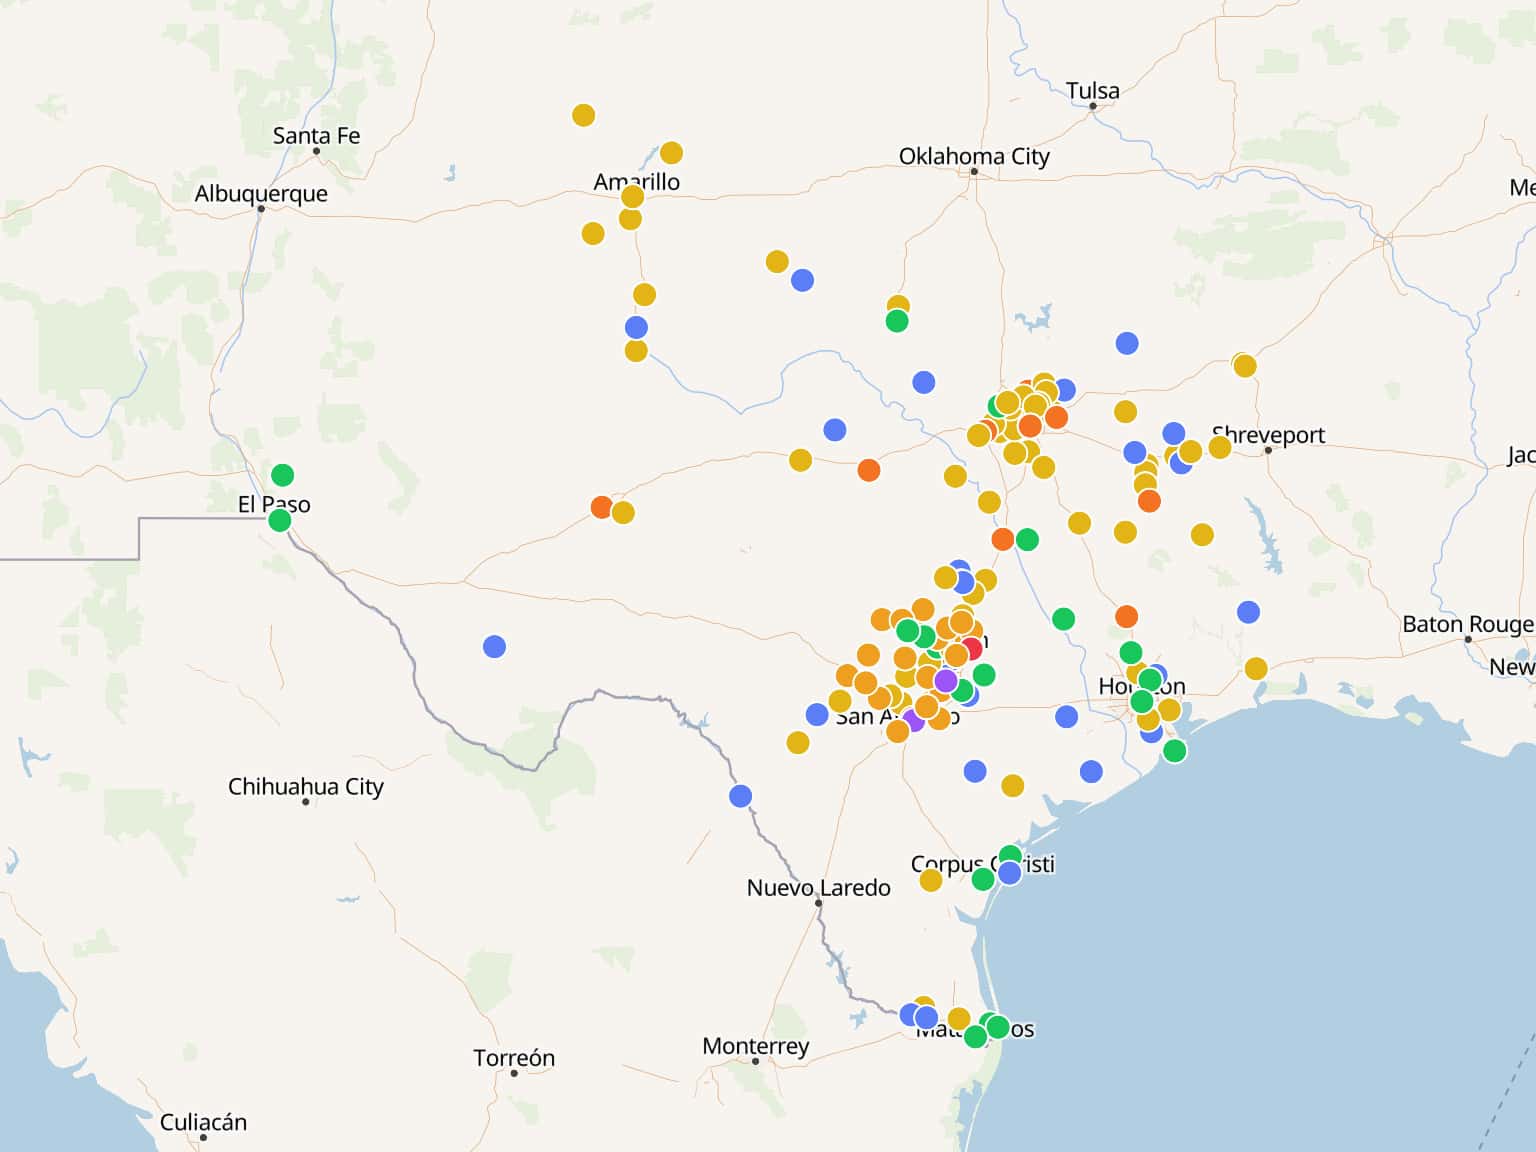The width and height of the screenshot is (1536, 1152).
Task: Click the Albuquerque city label
Action: point(261,194)
